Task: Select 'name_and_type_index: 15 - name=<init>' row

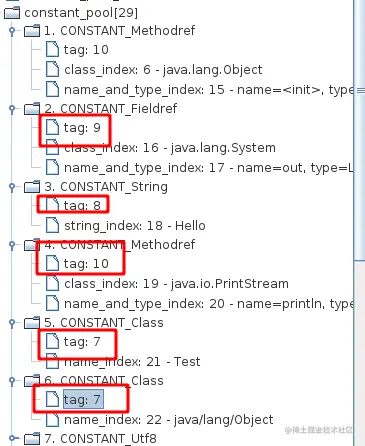Action: 208,90
